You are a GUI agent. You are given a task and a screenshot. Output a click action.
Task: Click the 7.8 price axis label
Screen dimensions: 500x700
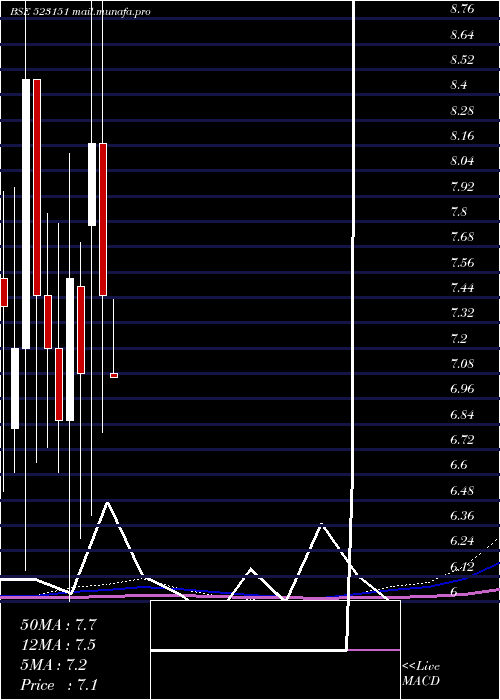459,212
